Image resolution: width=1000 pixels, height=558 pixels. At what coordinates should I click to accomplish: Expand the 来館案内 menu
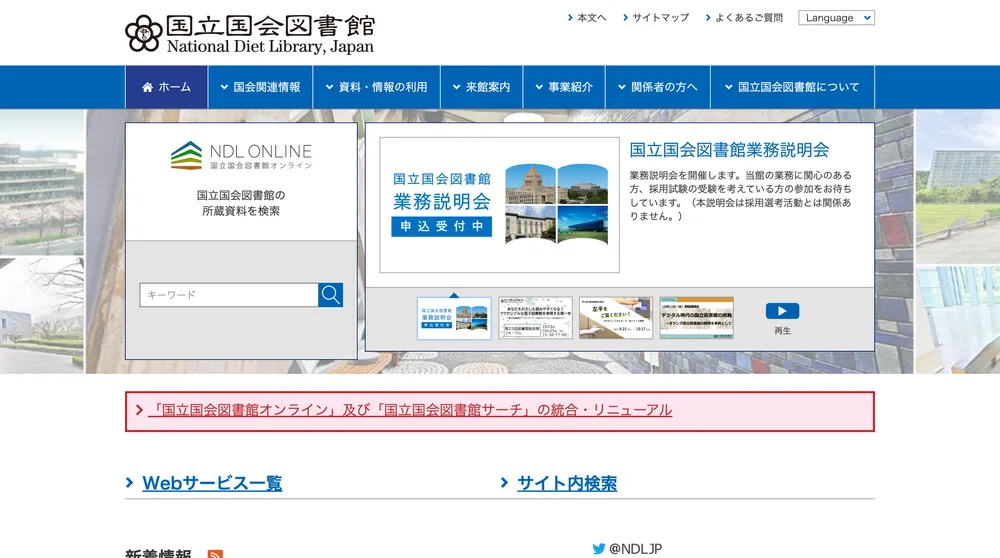(x=482, y=87)
